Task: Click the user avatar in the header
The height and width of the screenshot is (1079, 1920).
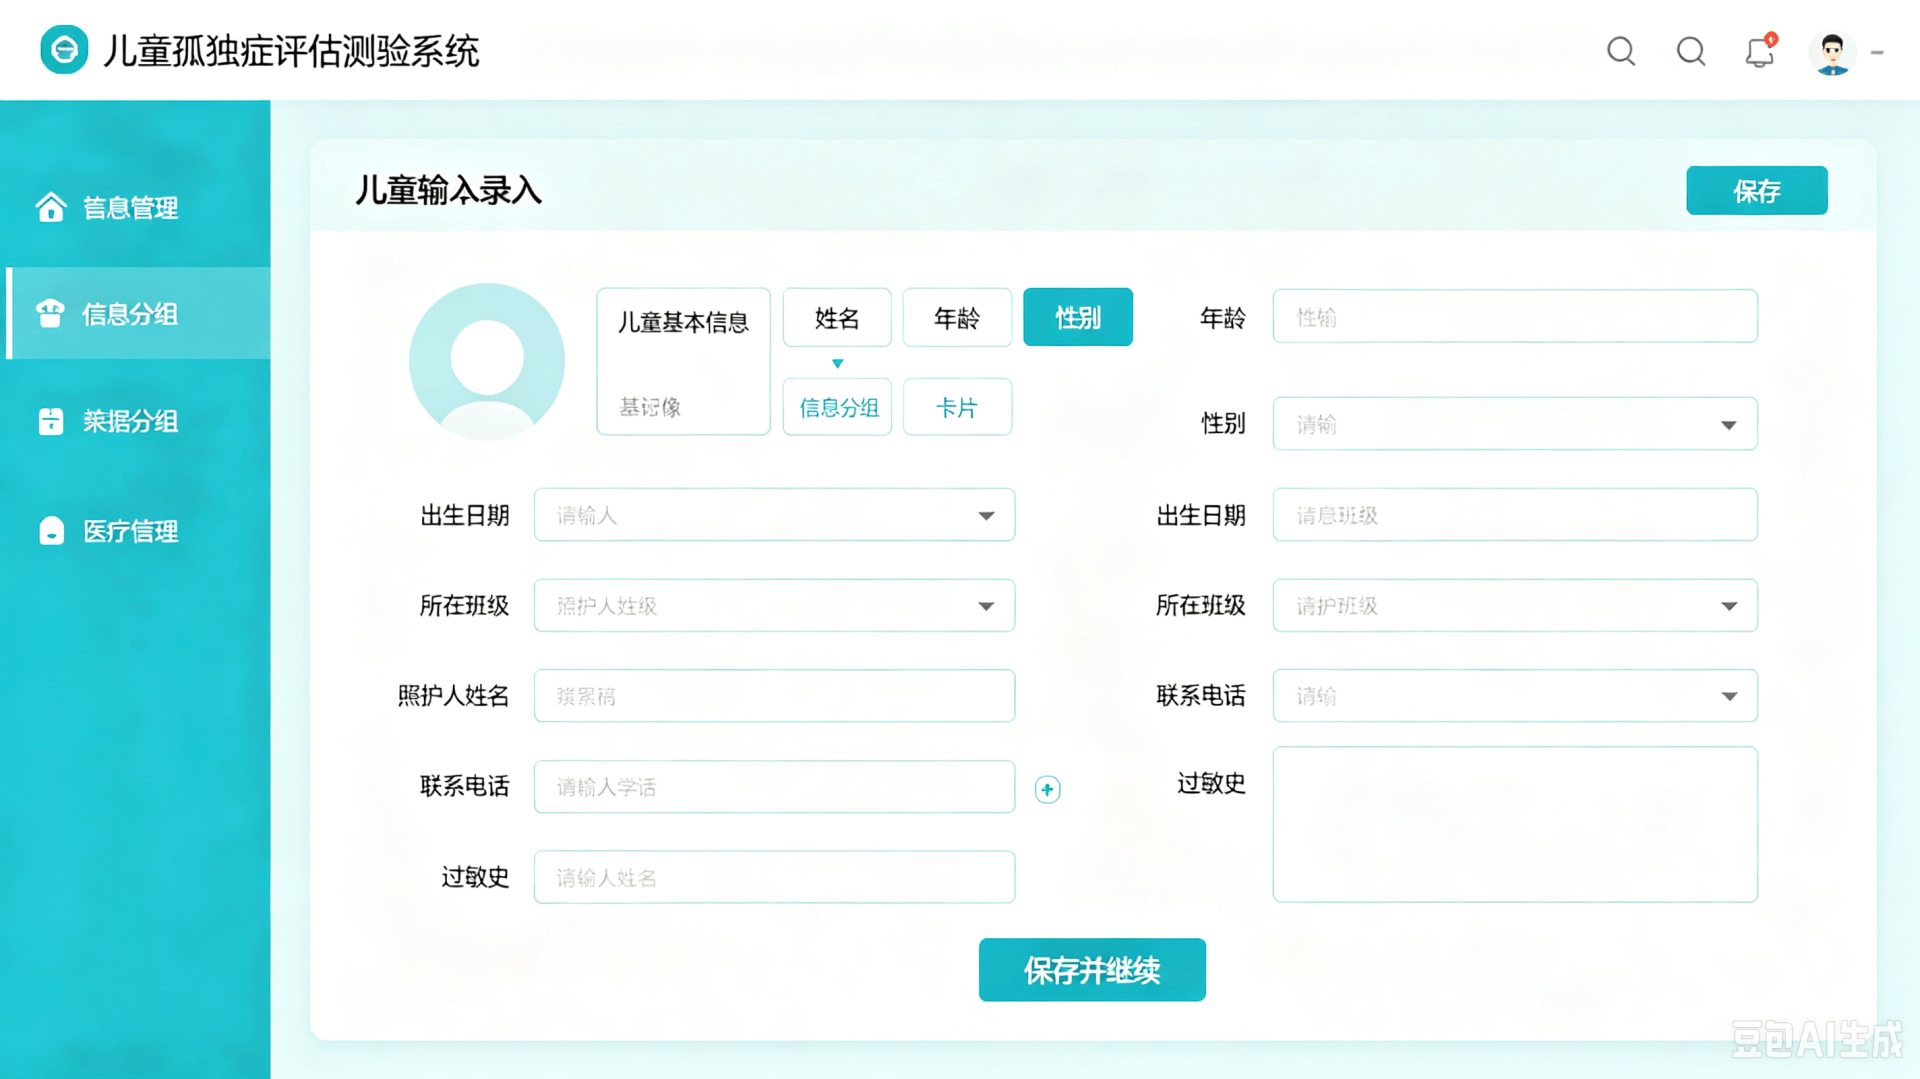Action: tap(1832, 51)
